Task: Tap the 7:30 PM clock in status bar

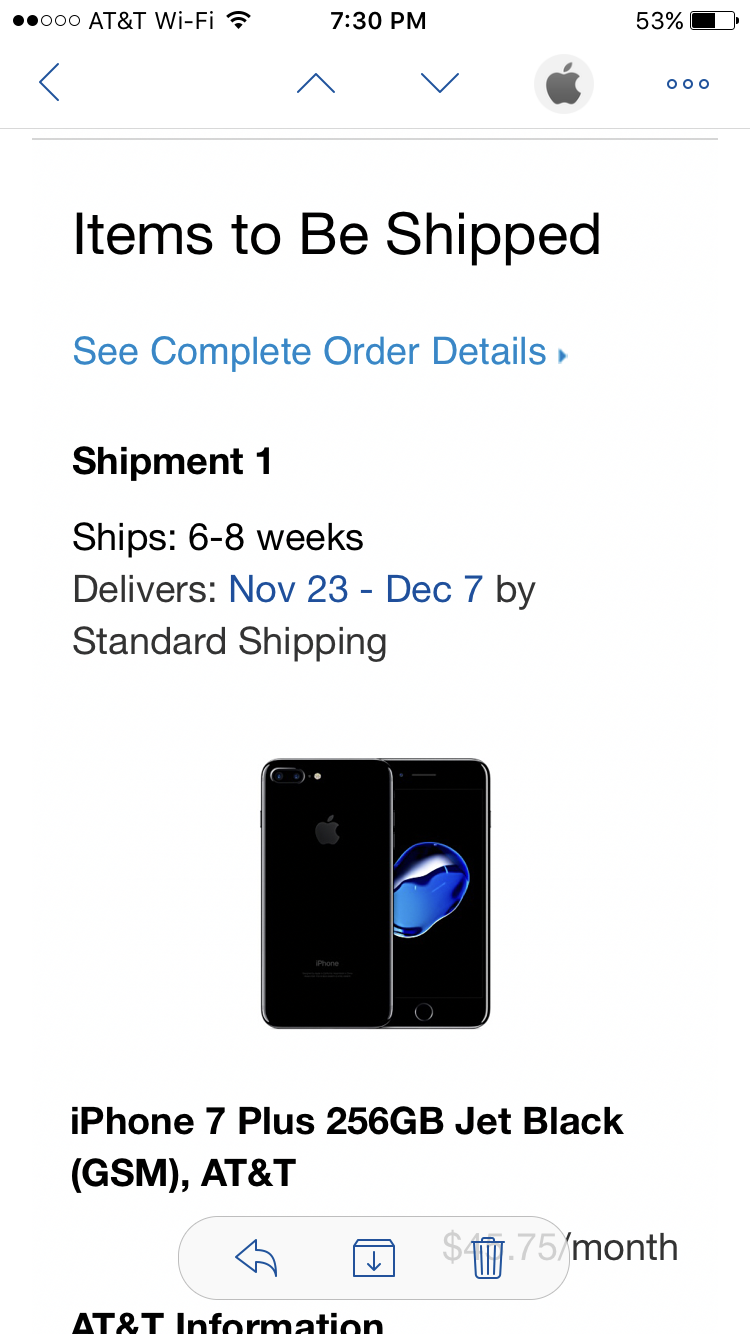Action: (x=378, y=20)
